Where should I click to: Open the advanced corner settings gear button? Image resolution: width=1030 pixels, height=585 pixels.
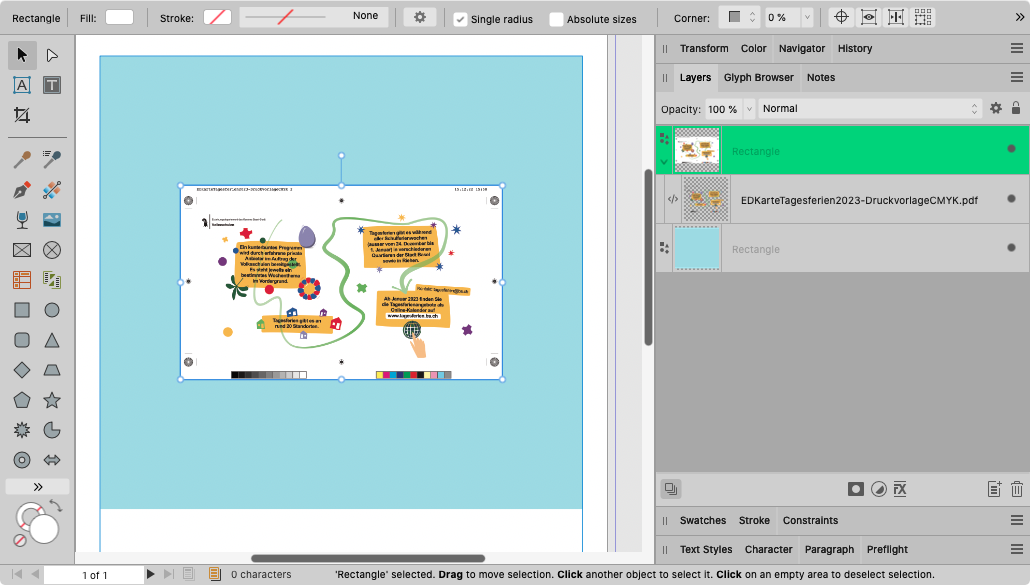[x=419, y=17]
